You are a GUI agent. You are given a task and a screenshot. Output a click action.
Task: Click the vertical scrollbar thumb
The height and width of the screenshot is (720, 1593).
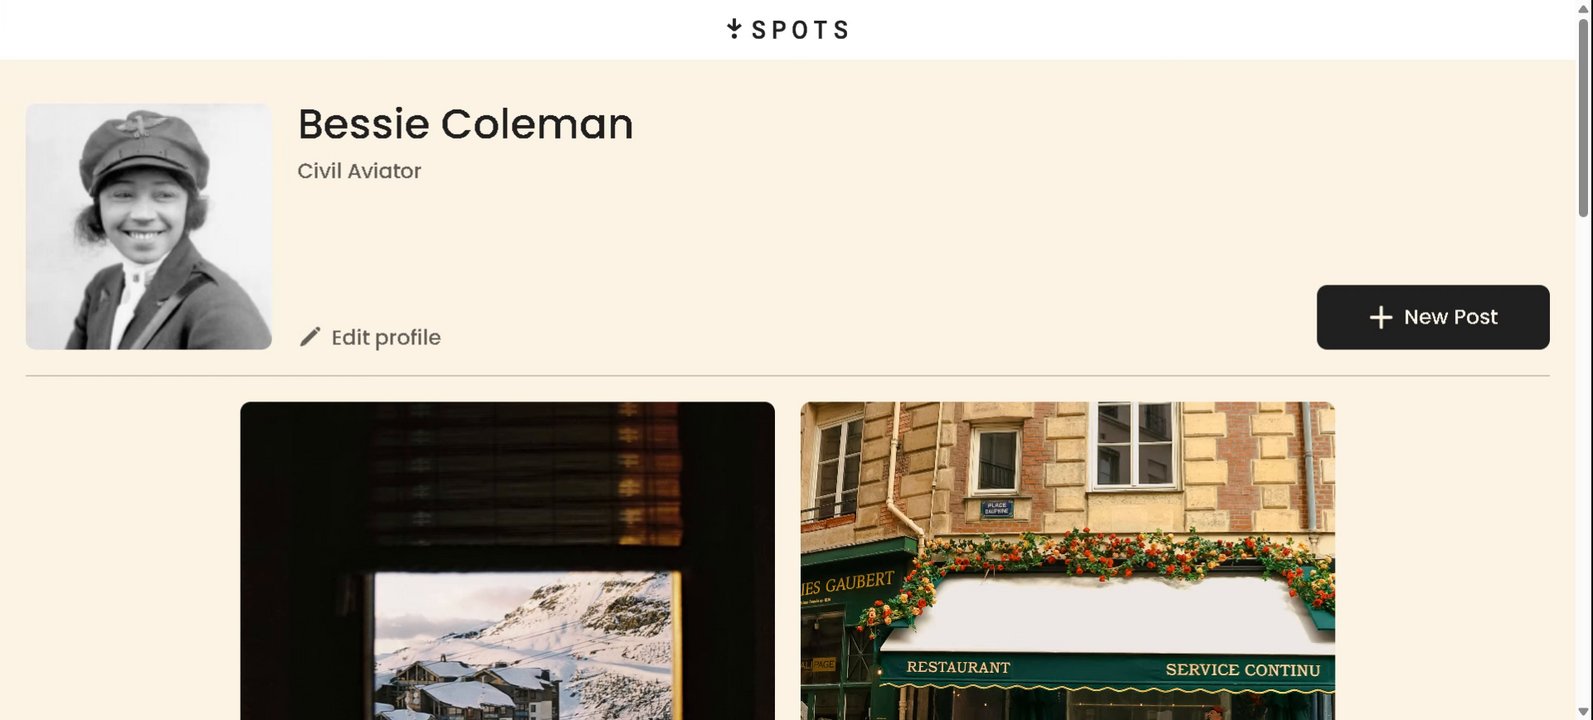point(1583,117)
